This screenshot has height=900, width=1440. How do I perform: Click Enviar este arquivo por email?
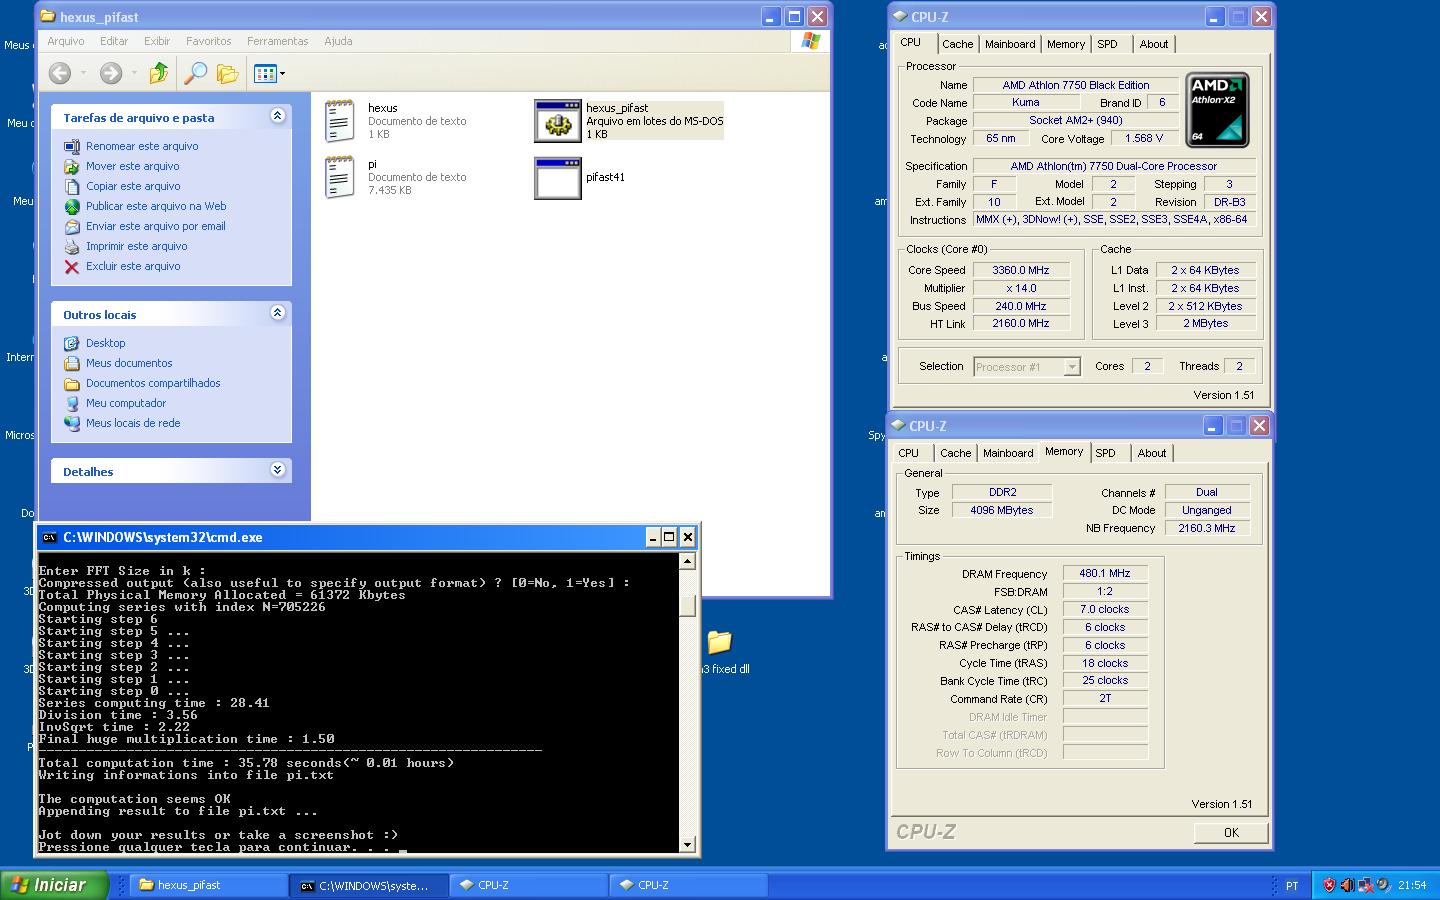point(155,226)
